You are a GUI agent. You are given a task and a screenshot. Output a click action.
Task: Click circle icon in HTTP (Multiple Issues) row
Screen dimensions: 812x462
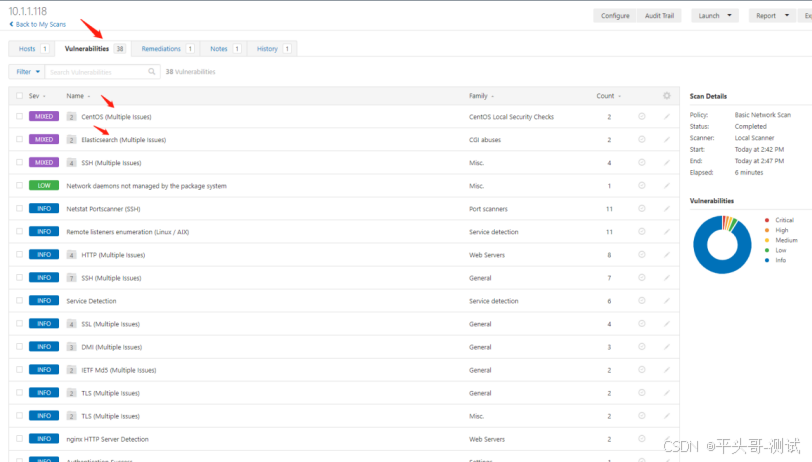(642, 254)
